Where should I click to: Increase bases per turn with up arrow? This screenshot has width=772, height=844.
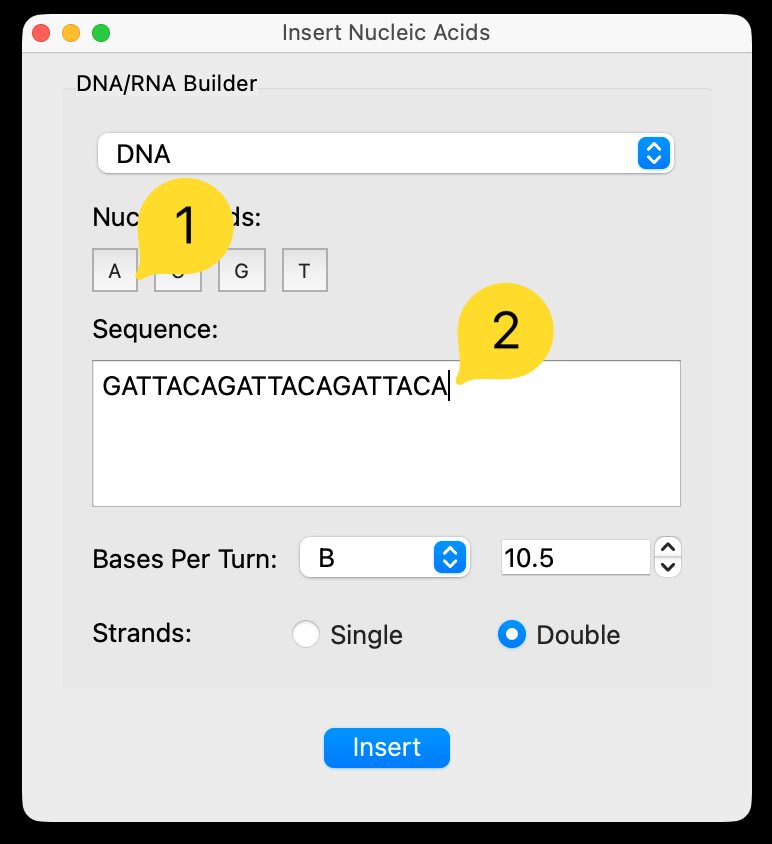click(669, 547)
